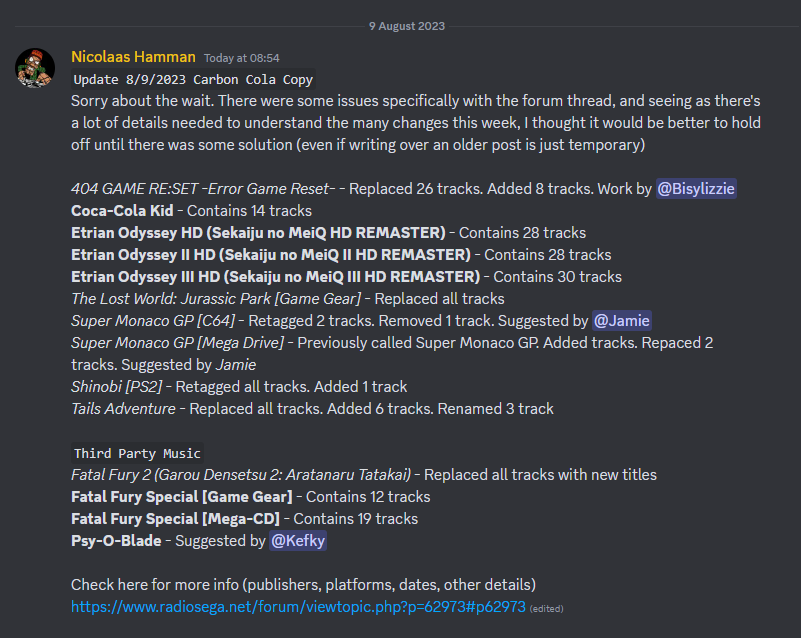Click the Third Party Music code block
Screen dimensions: 801x638
coord(137,453)
